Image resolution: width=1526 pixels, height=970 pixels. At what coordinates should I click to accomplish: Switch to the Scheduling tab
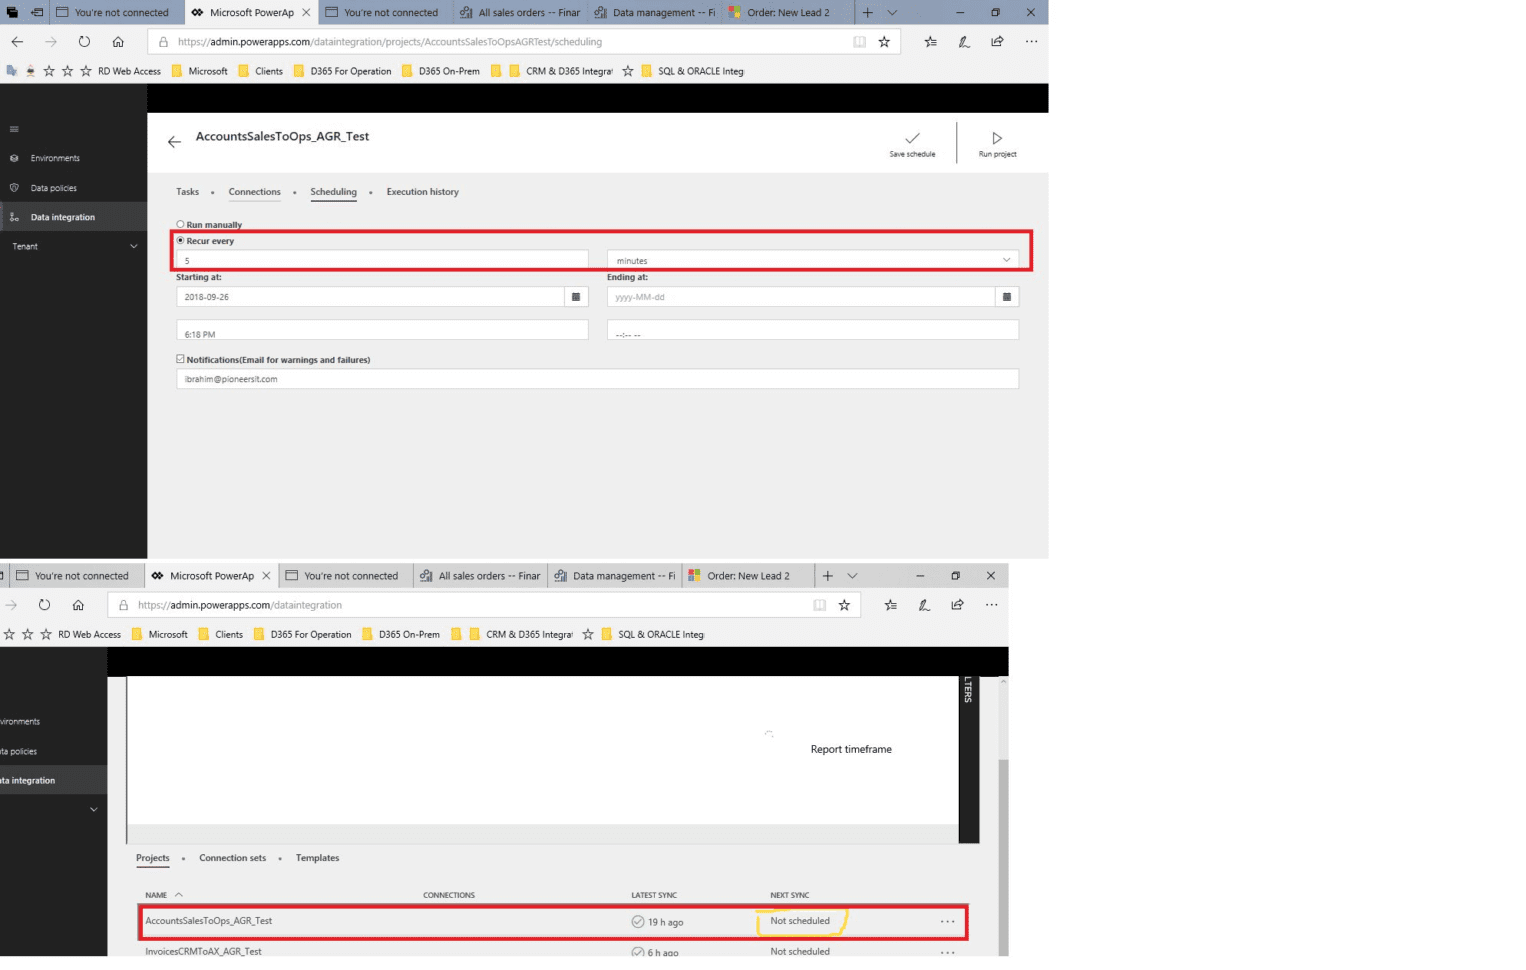tap(333, 192)
